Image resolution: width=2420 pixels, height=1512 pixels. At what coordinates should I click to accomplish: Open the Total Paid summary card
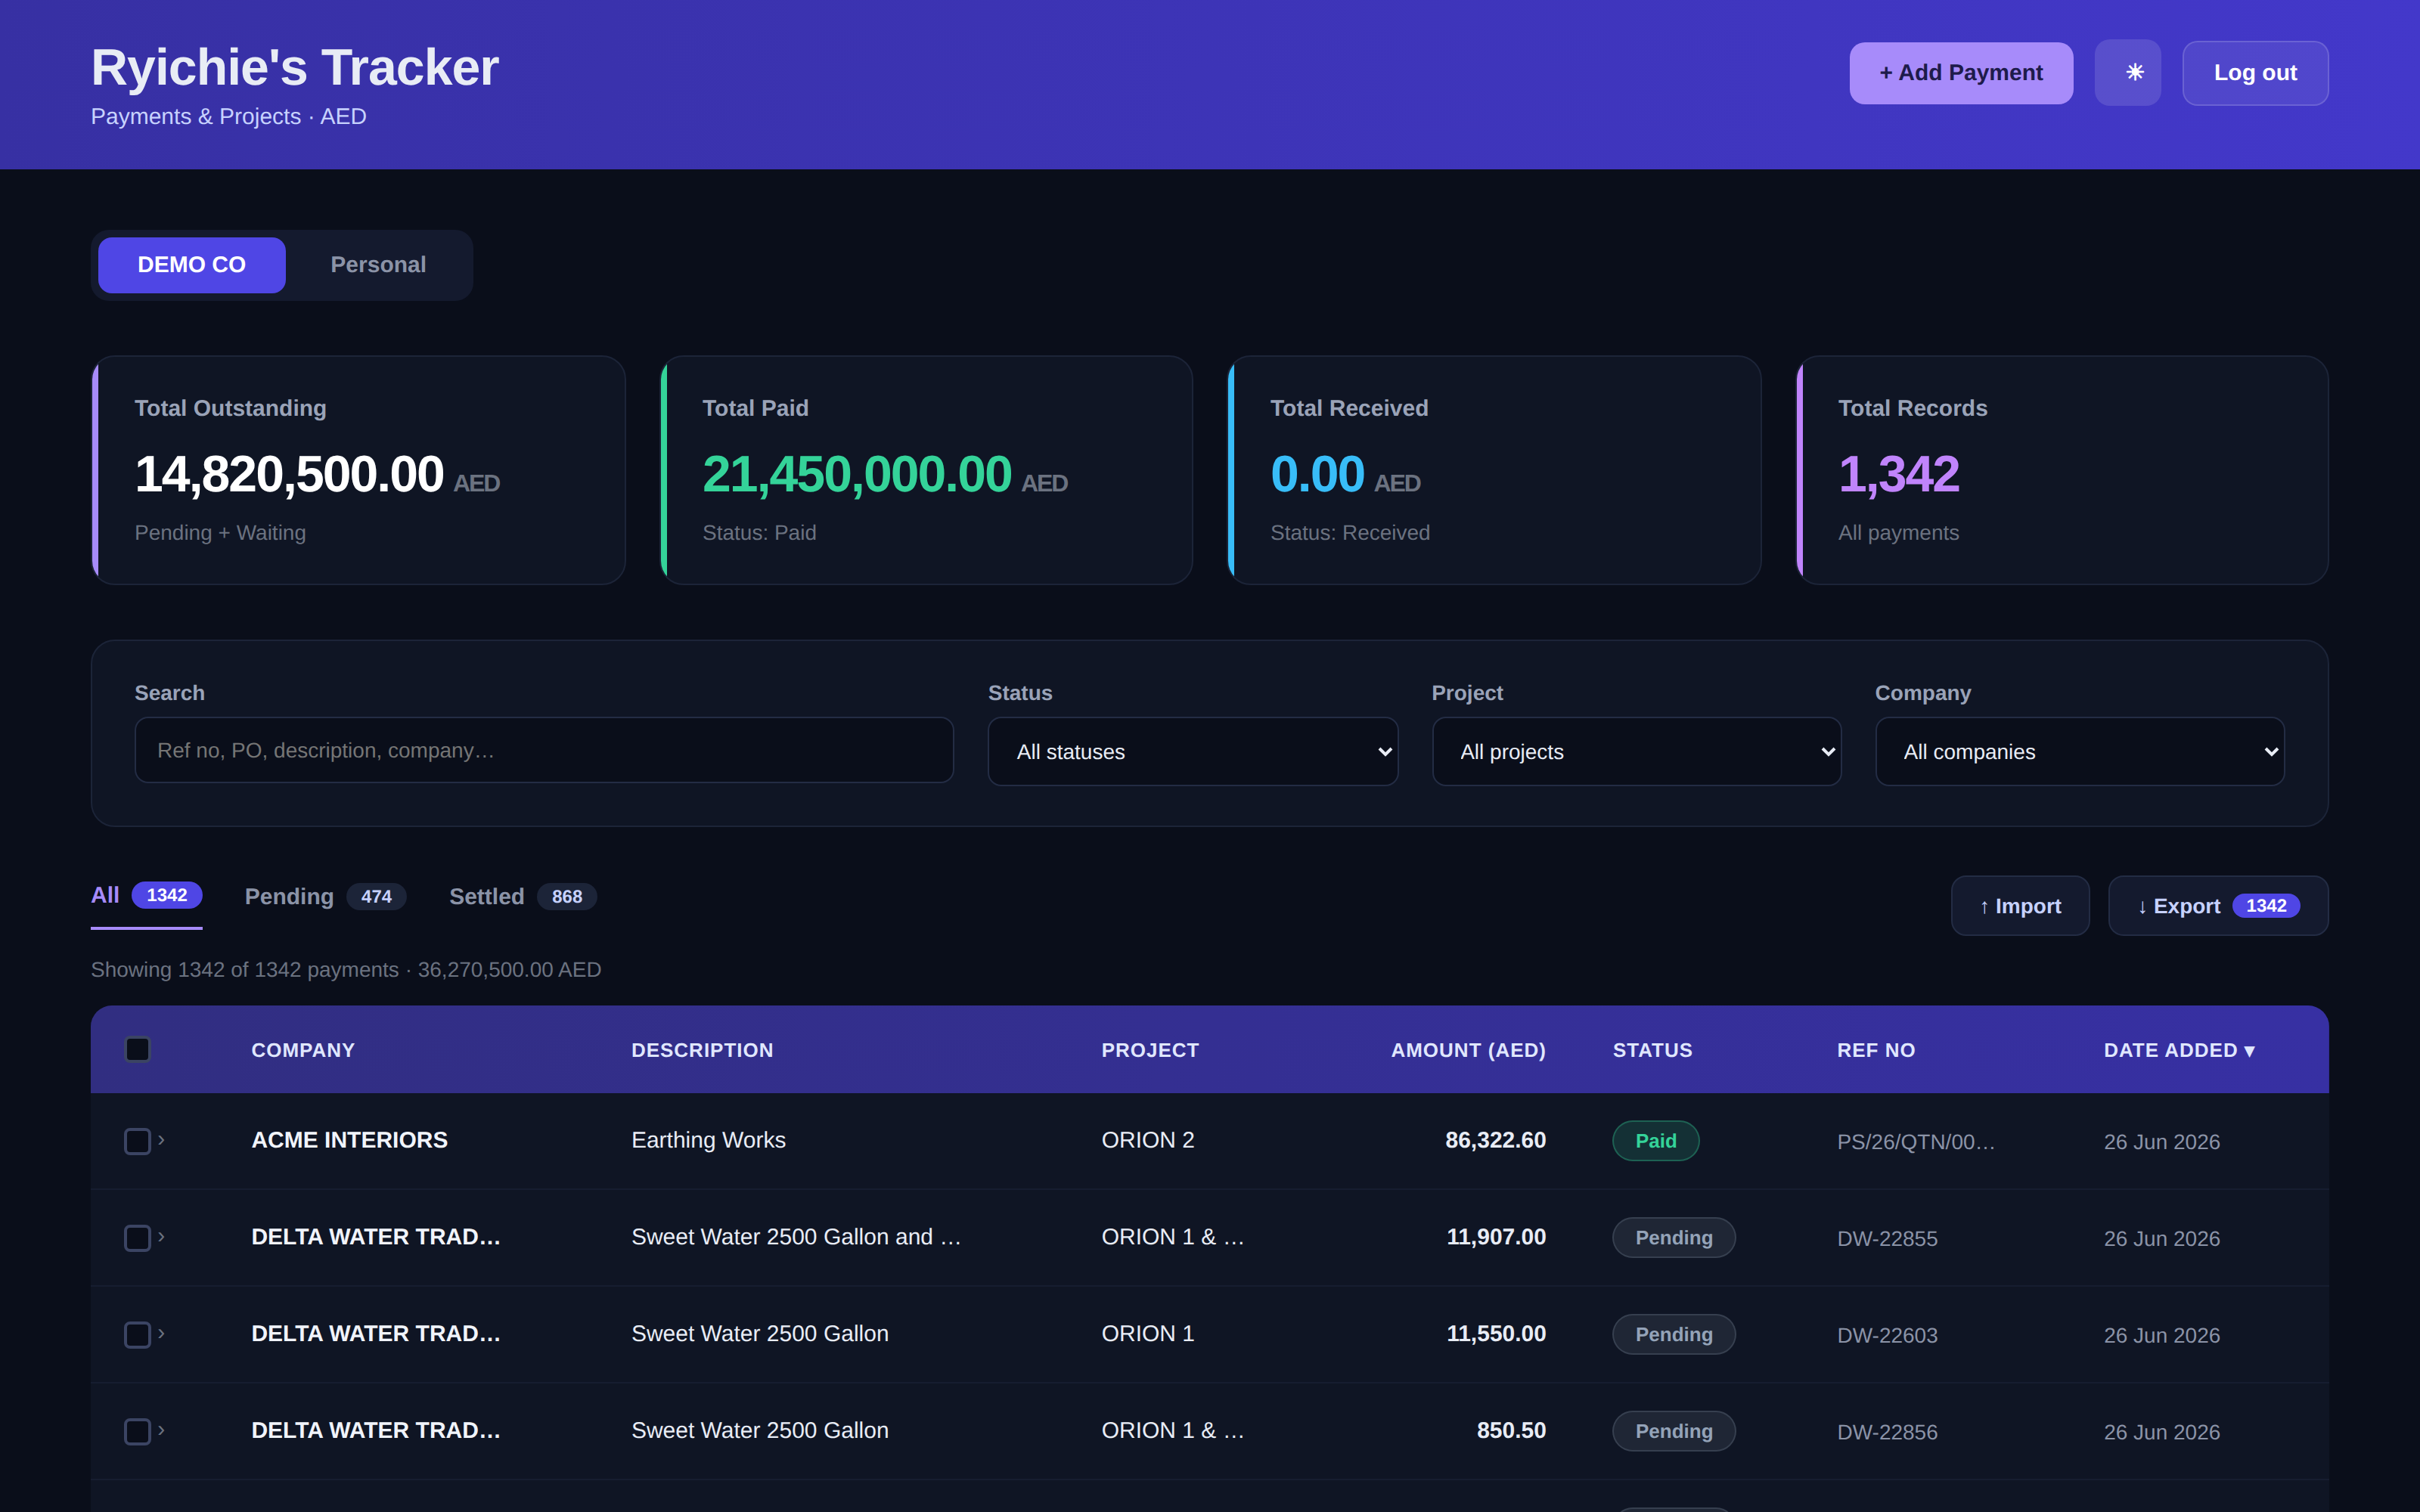[x=926, y=470]
